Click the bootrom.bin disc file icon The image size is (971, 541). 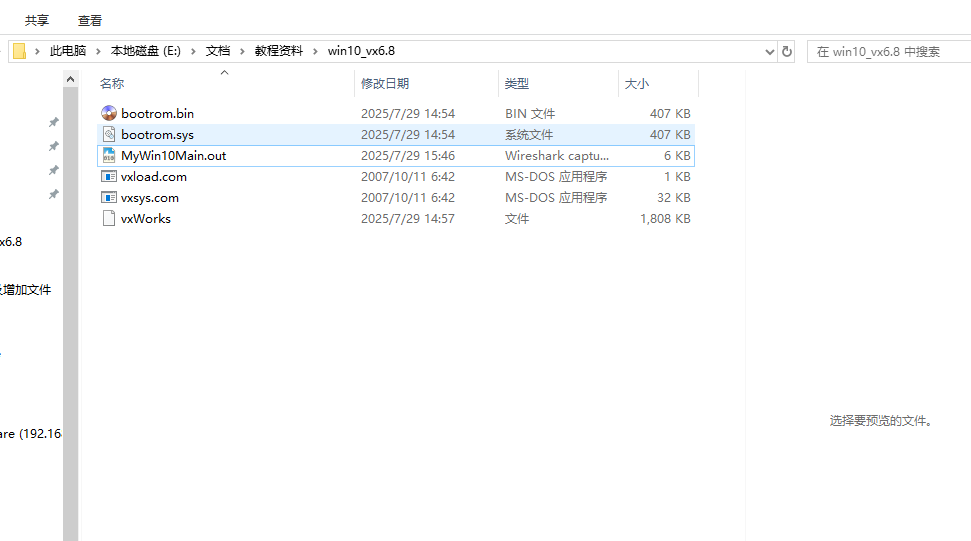pos(109,113)
